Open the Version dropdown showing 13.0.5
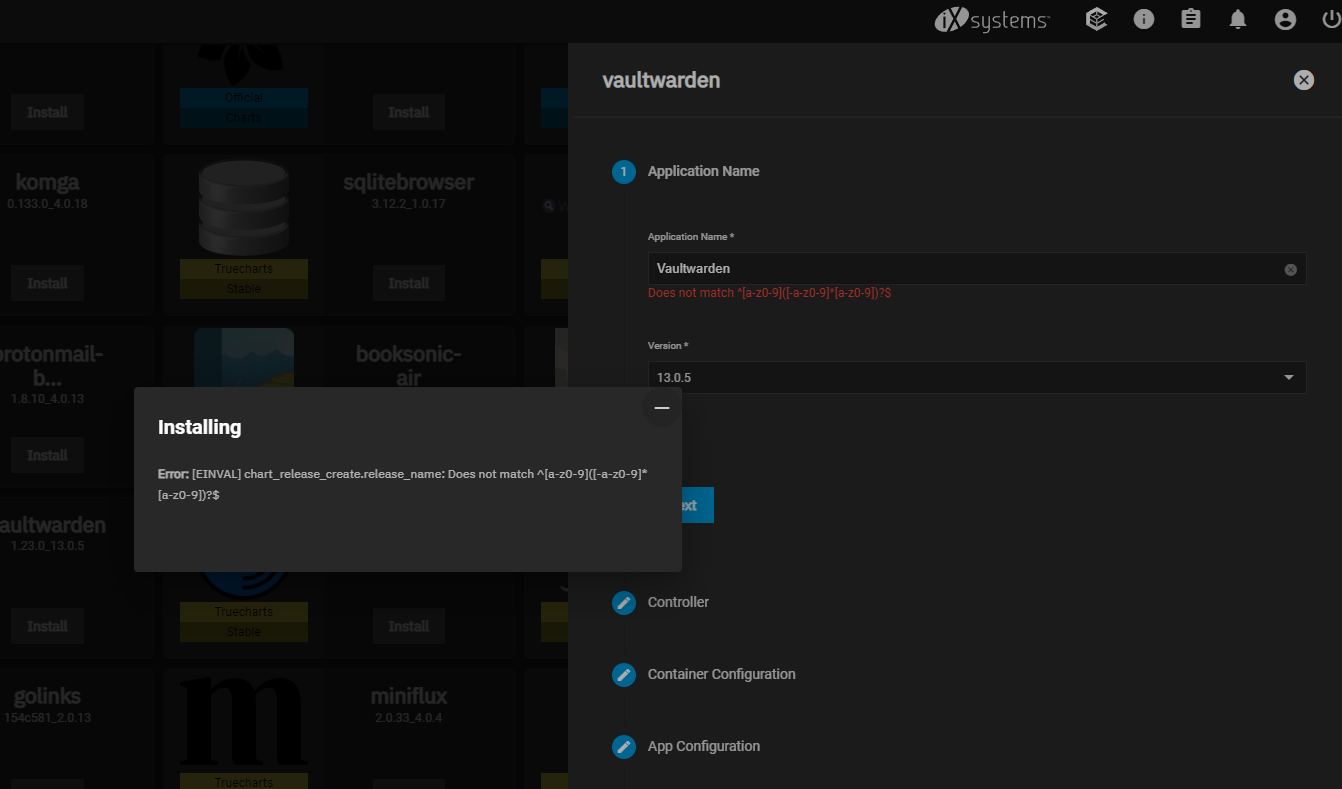 (x=977, y=377)
